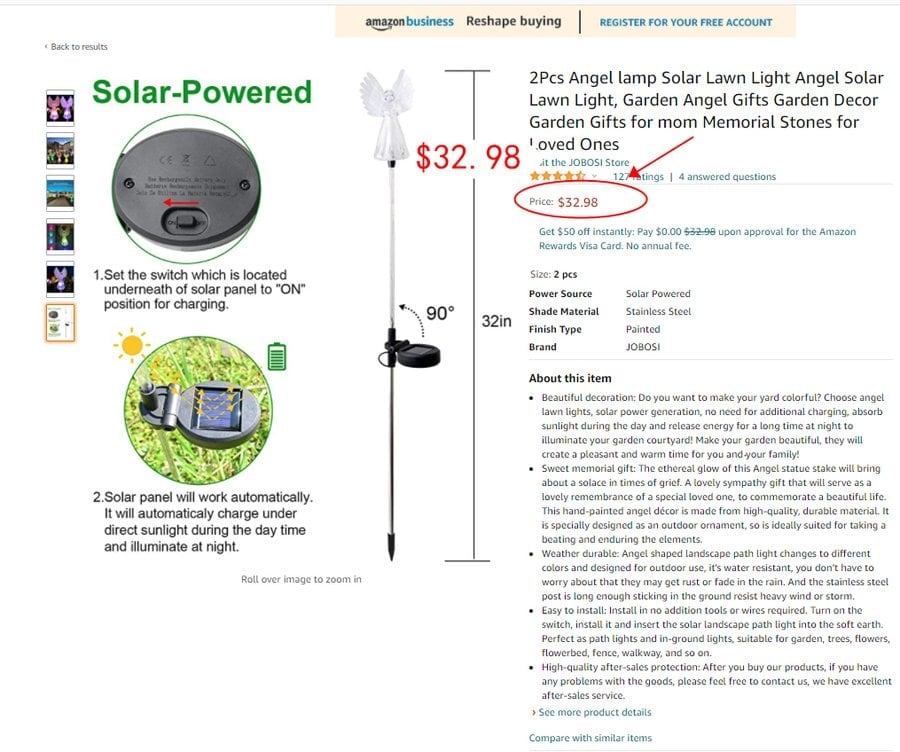Select the first pink angel thumbnail

point(60,108)
